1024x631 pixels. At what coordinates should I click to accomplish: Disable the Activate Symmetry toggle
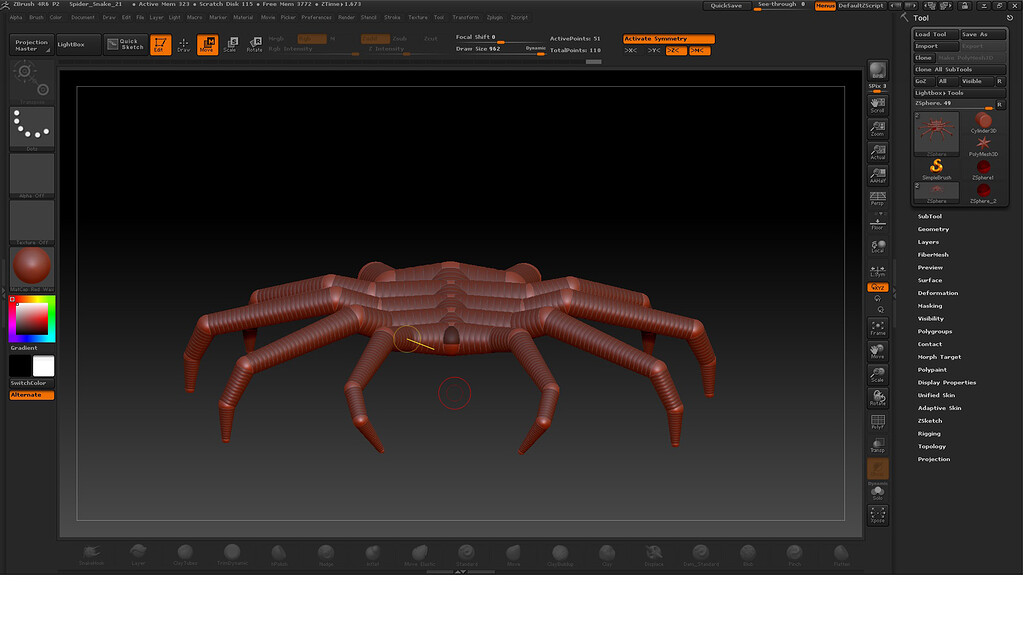pyautogui.click(x=668, y=38)
